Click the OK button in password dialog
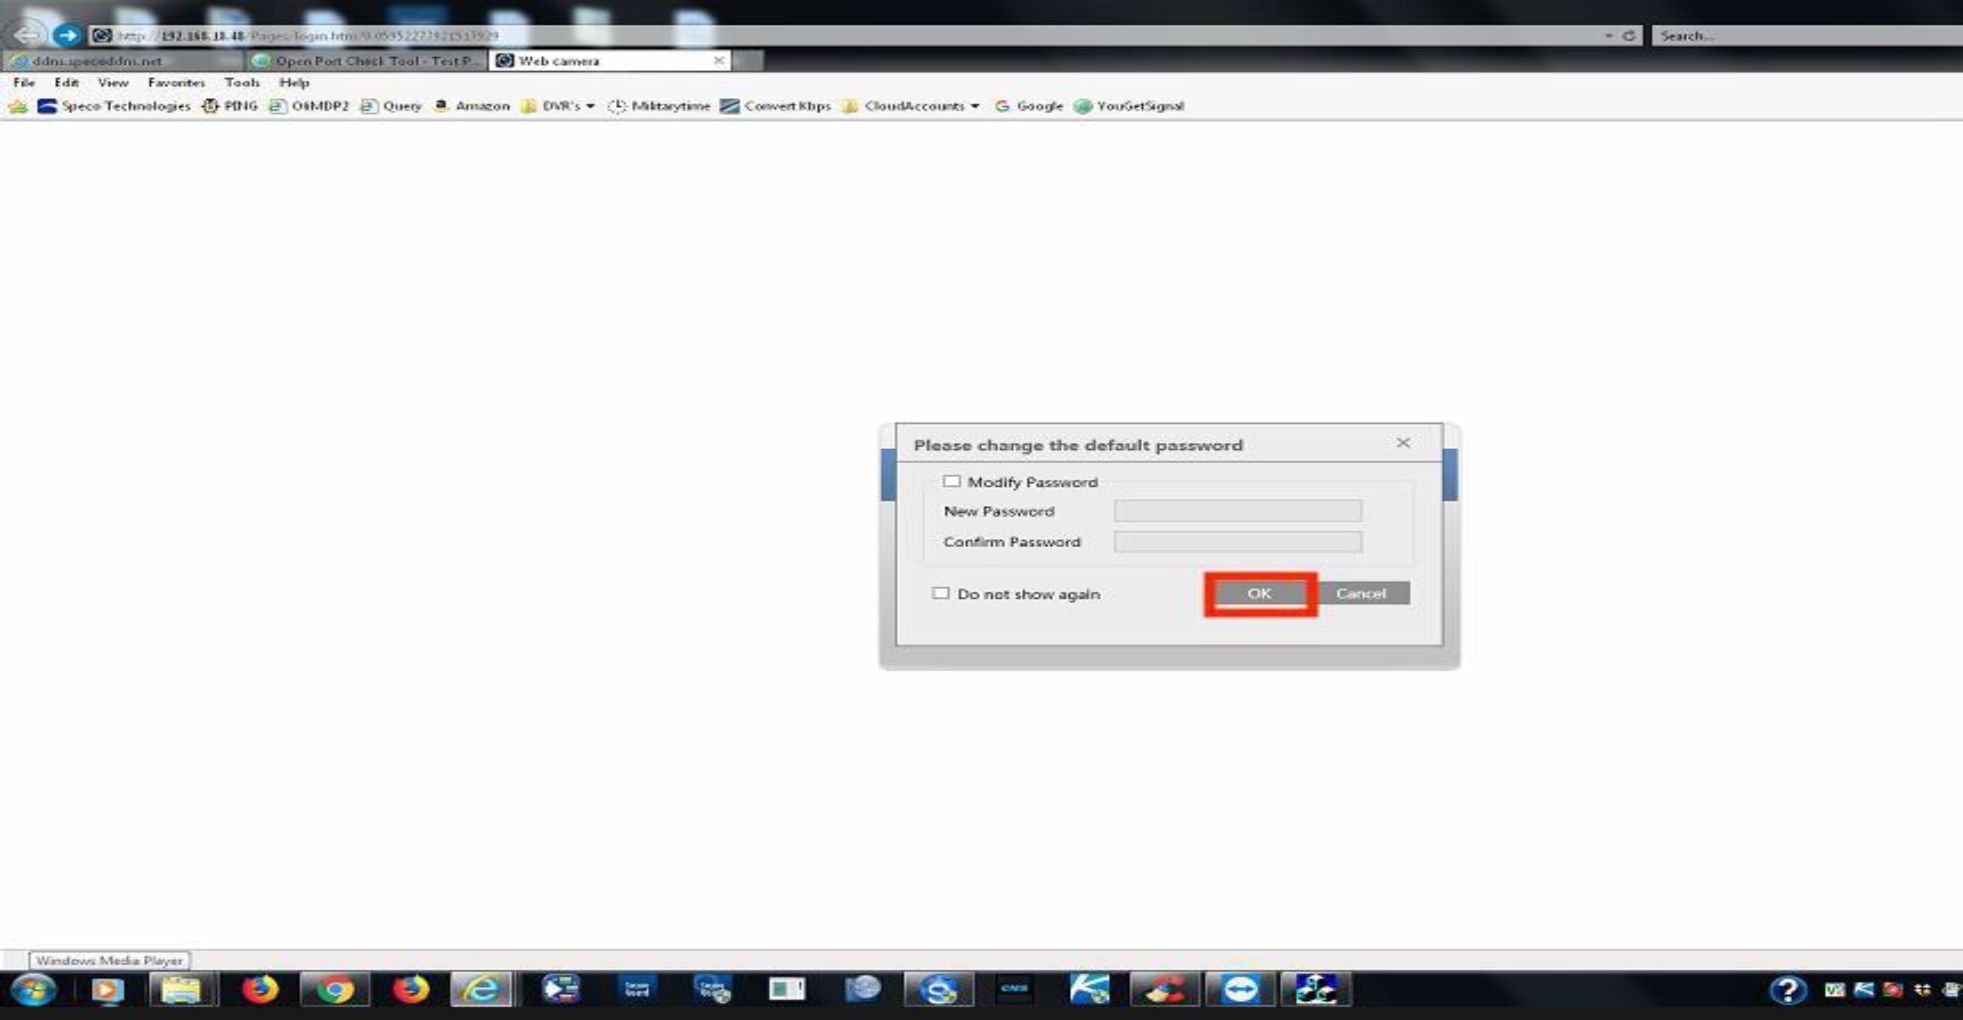 click(x=1259, y=594)
